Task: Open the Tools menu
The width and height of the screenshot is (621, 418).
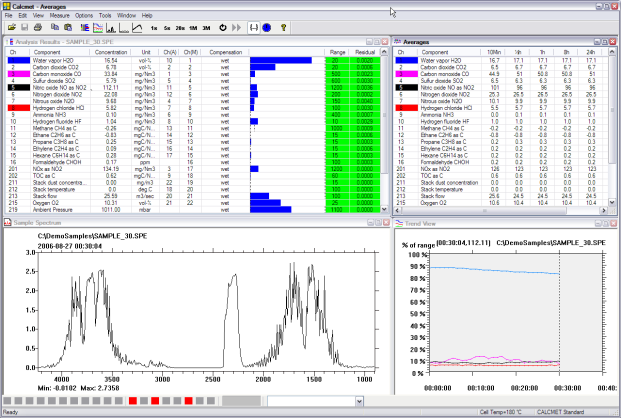Action: tap(105, 15)
